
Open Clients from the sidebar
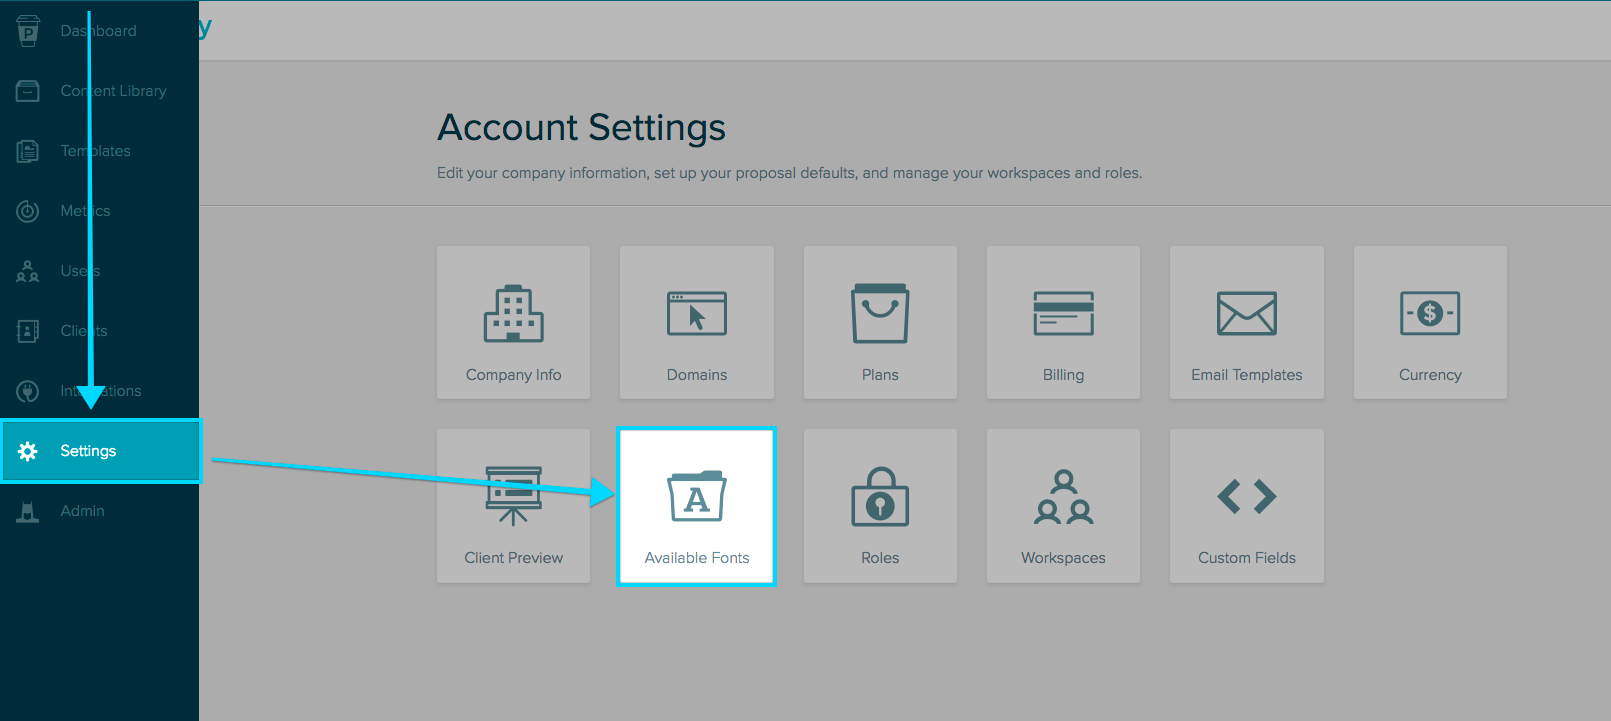point(83,331)
